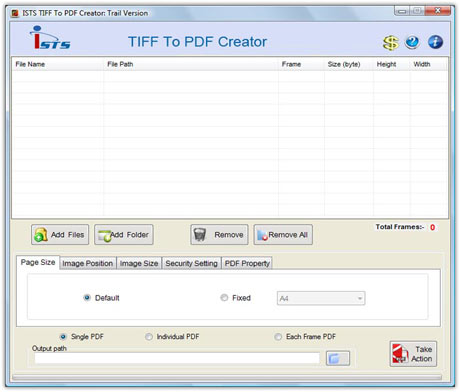Close the window with the red X button

tap(438, 11)
